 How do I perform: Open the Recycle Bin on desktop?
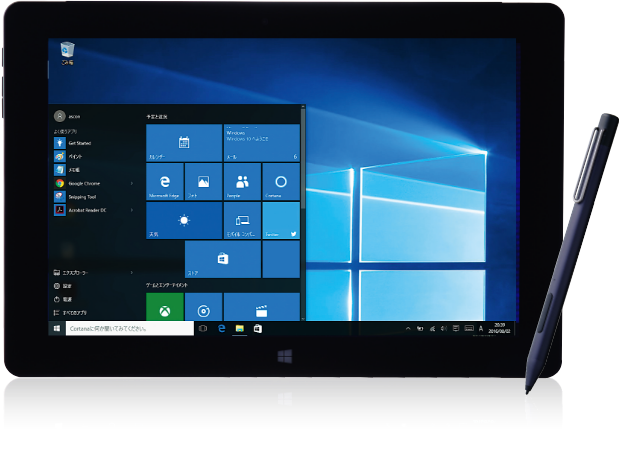(x=68, y=51)
